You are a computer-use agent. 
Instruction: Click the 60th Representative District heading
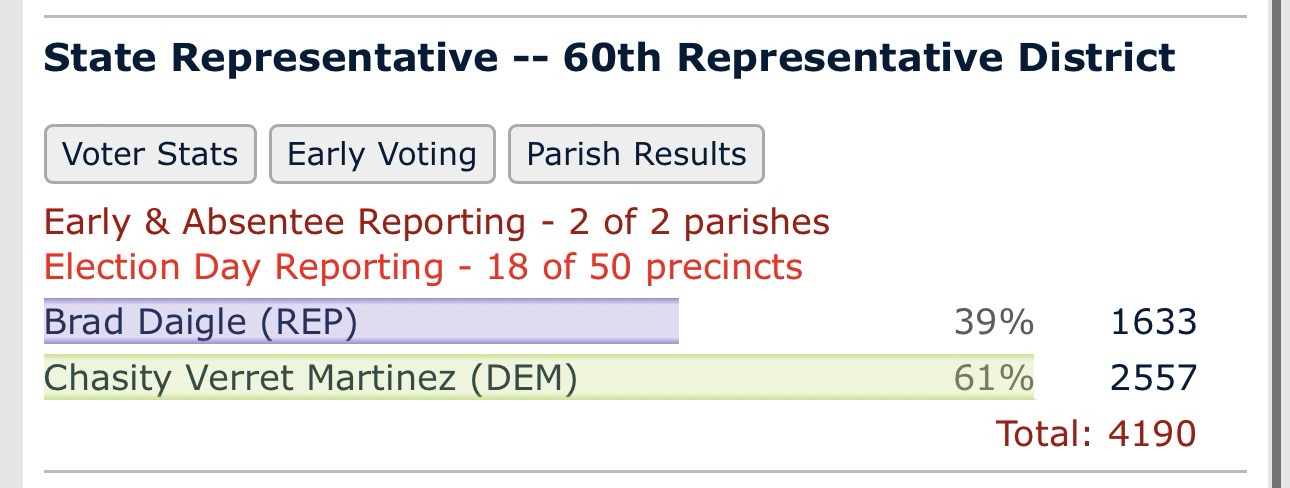(868, 59)
